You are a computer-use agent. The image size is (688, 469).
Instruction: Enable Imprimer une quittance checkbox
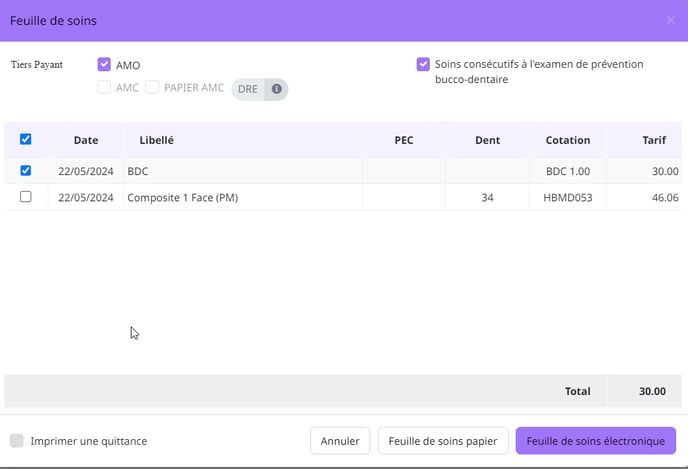click(17, 440)
